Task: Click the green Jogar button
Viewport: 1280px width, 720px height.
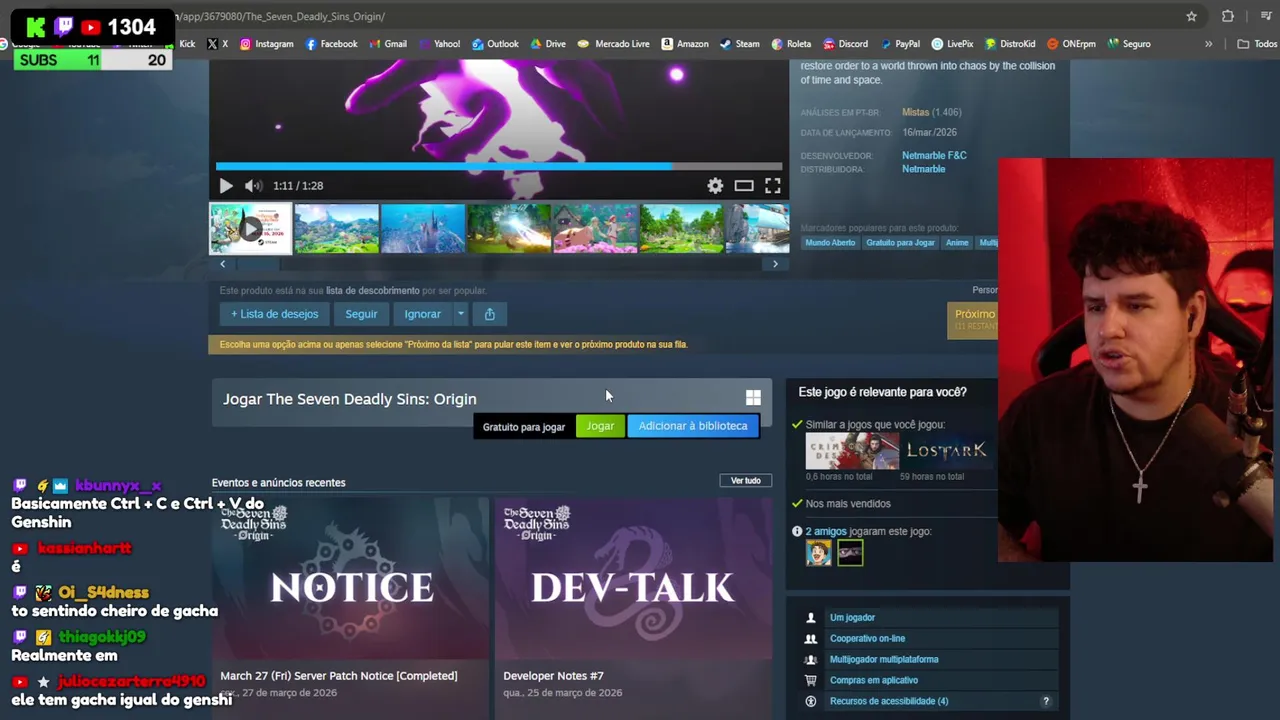Action: tap(600, 426)
